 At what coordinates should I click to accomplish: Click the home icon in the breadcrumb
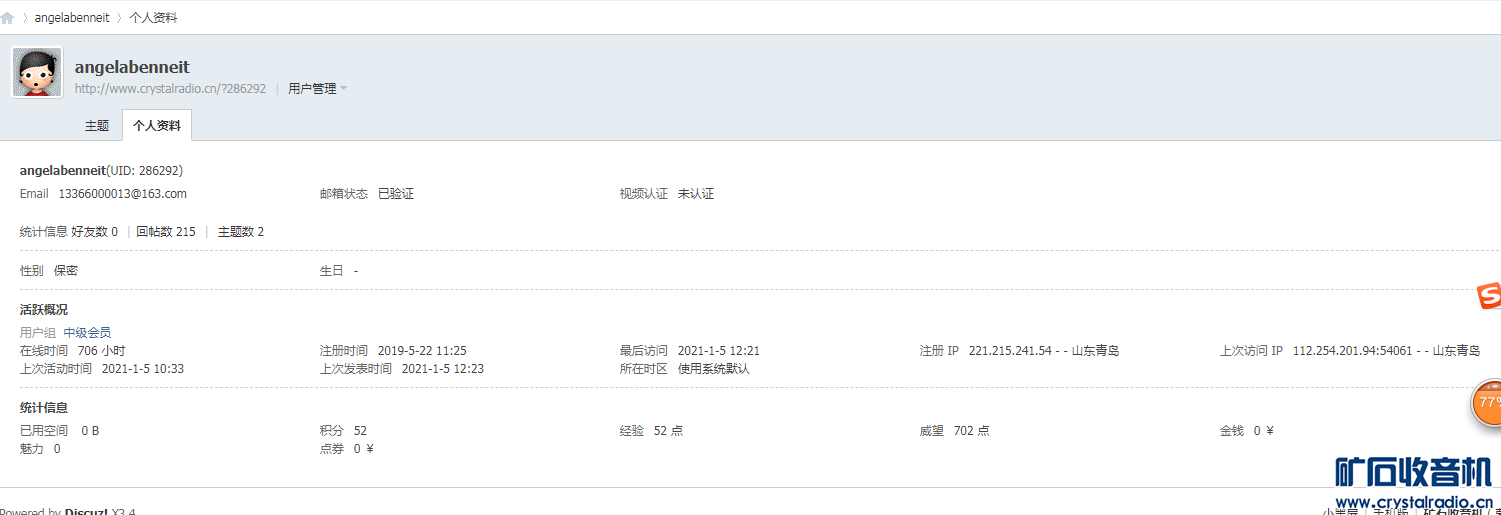click(8, 18)
